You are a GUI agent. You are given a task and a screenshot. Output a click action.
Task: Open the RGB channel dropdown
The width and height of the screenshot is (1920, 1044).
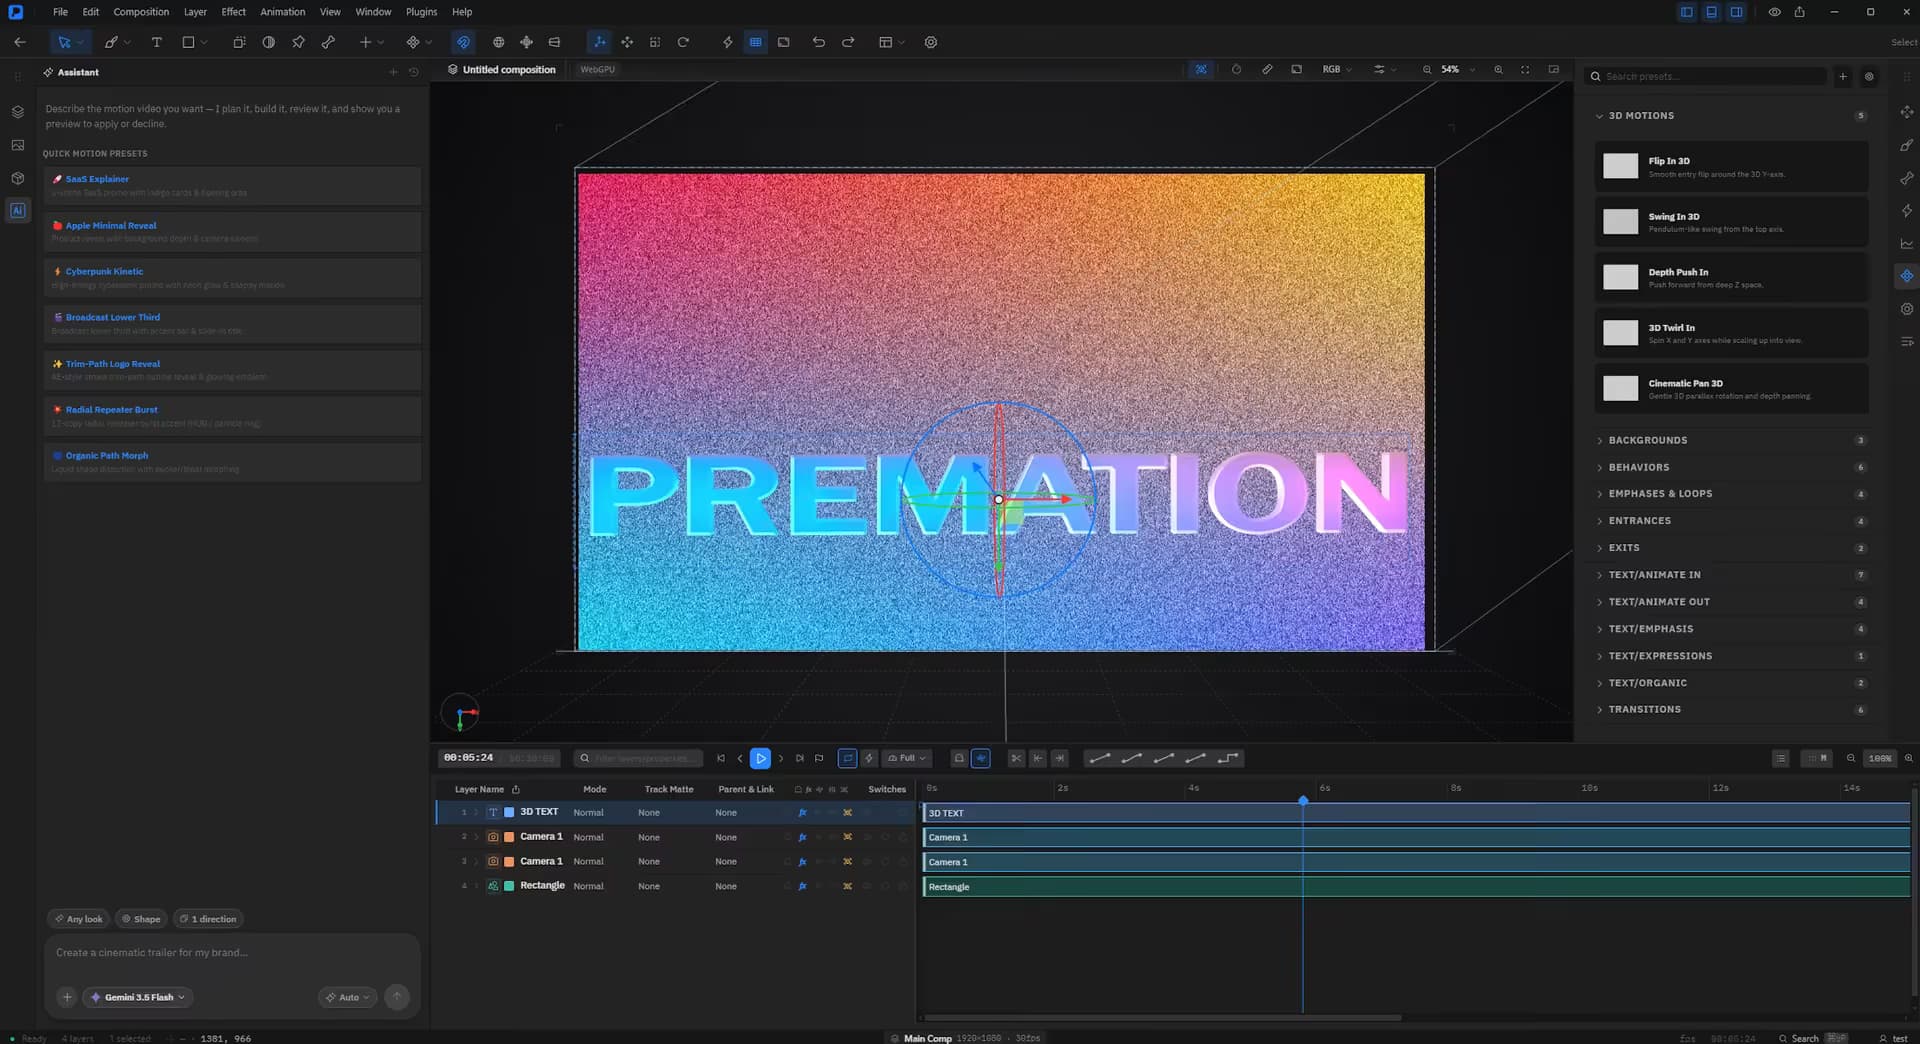coord(1336,69)
